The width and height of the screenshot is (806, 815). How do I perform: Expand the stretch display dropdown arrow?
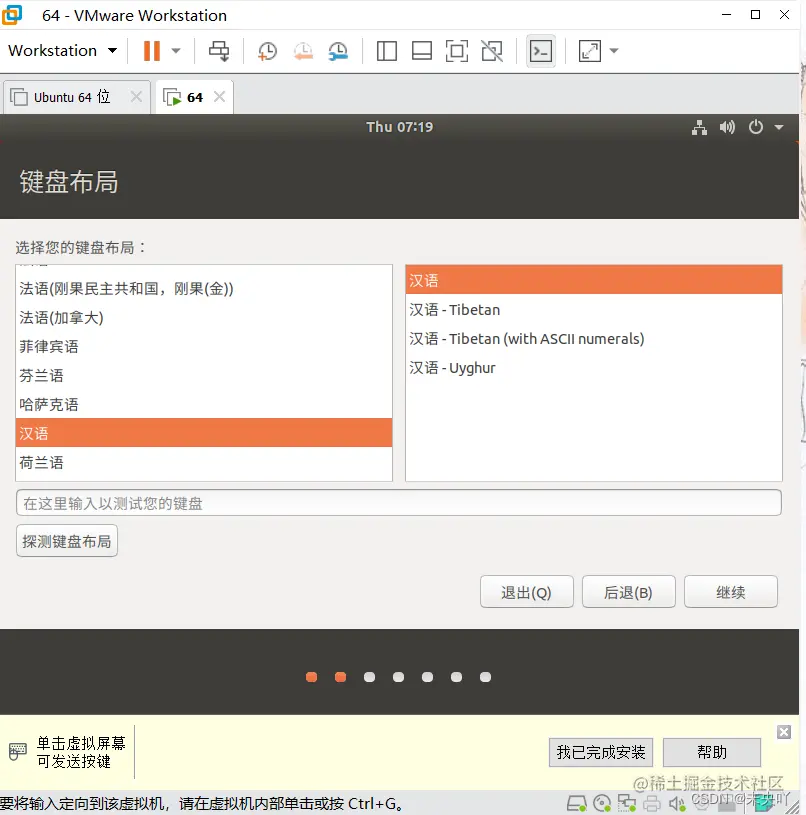[x=614, y=51]
